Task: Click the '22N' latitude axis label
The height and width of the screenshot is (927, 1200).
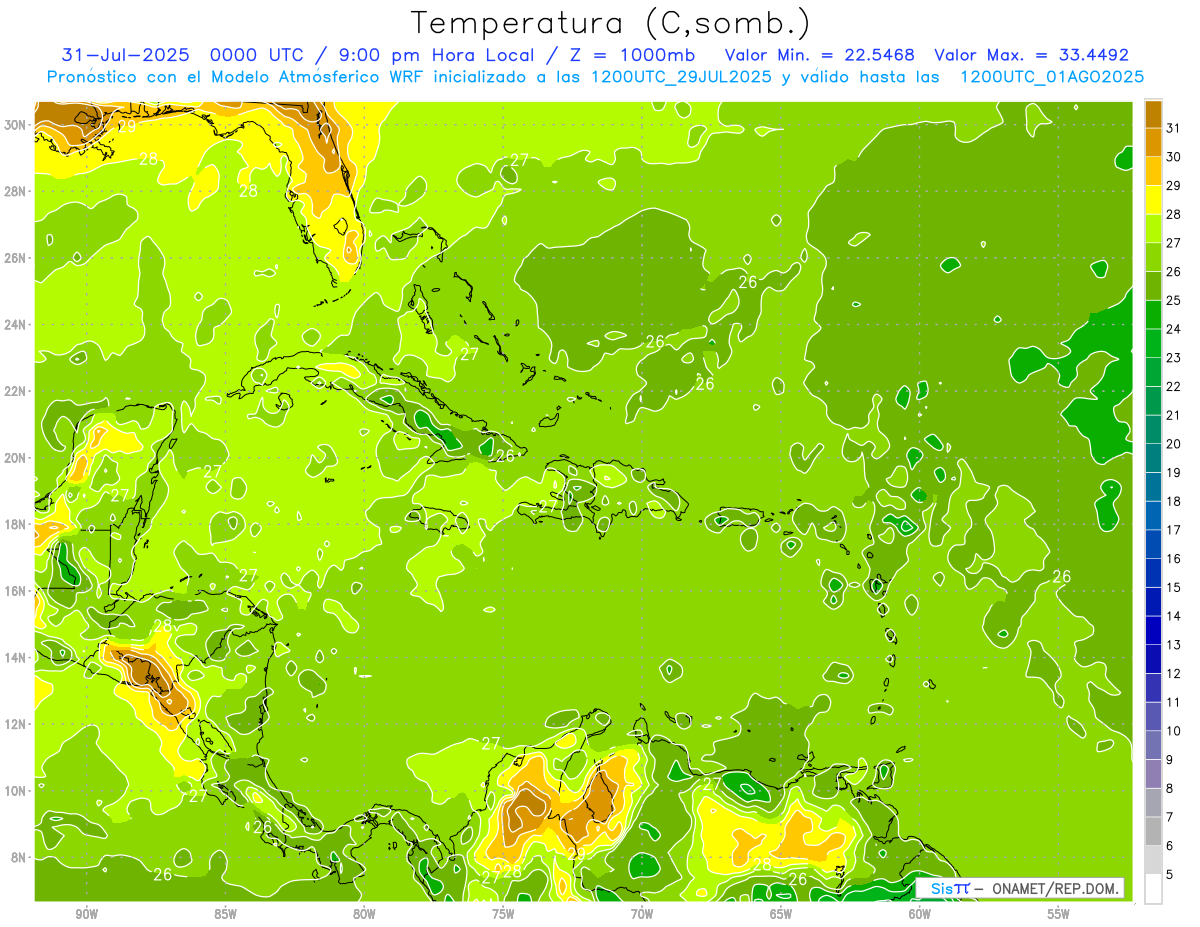Action: (x=16, y=391)
